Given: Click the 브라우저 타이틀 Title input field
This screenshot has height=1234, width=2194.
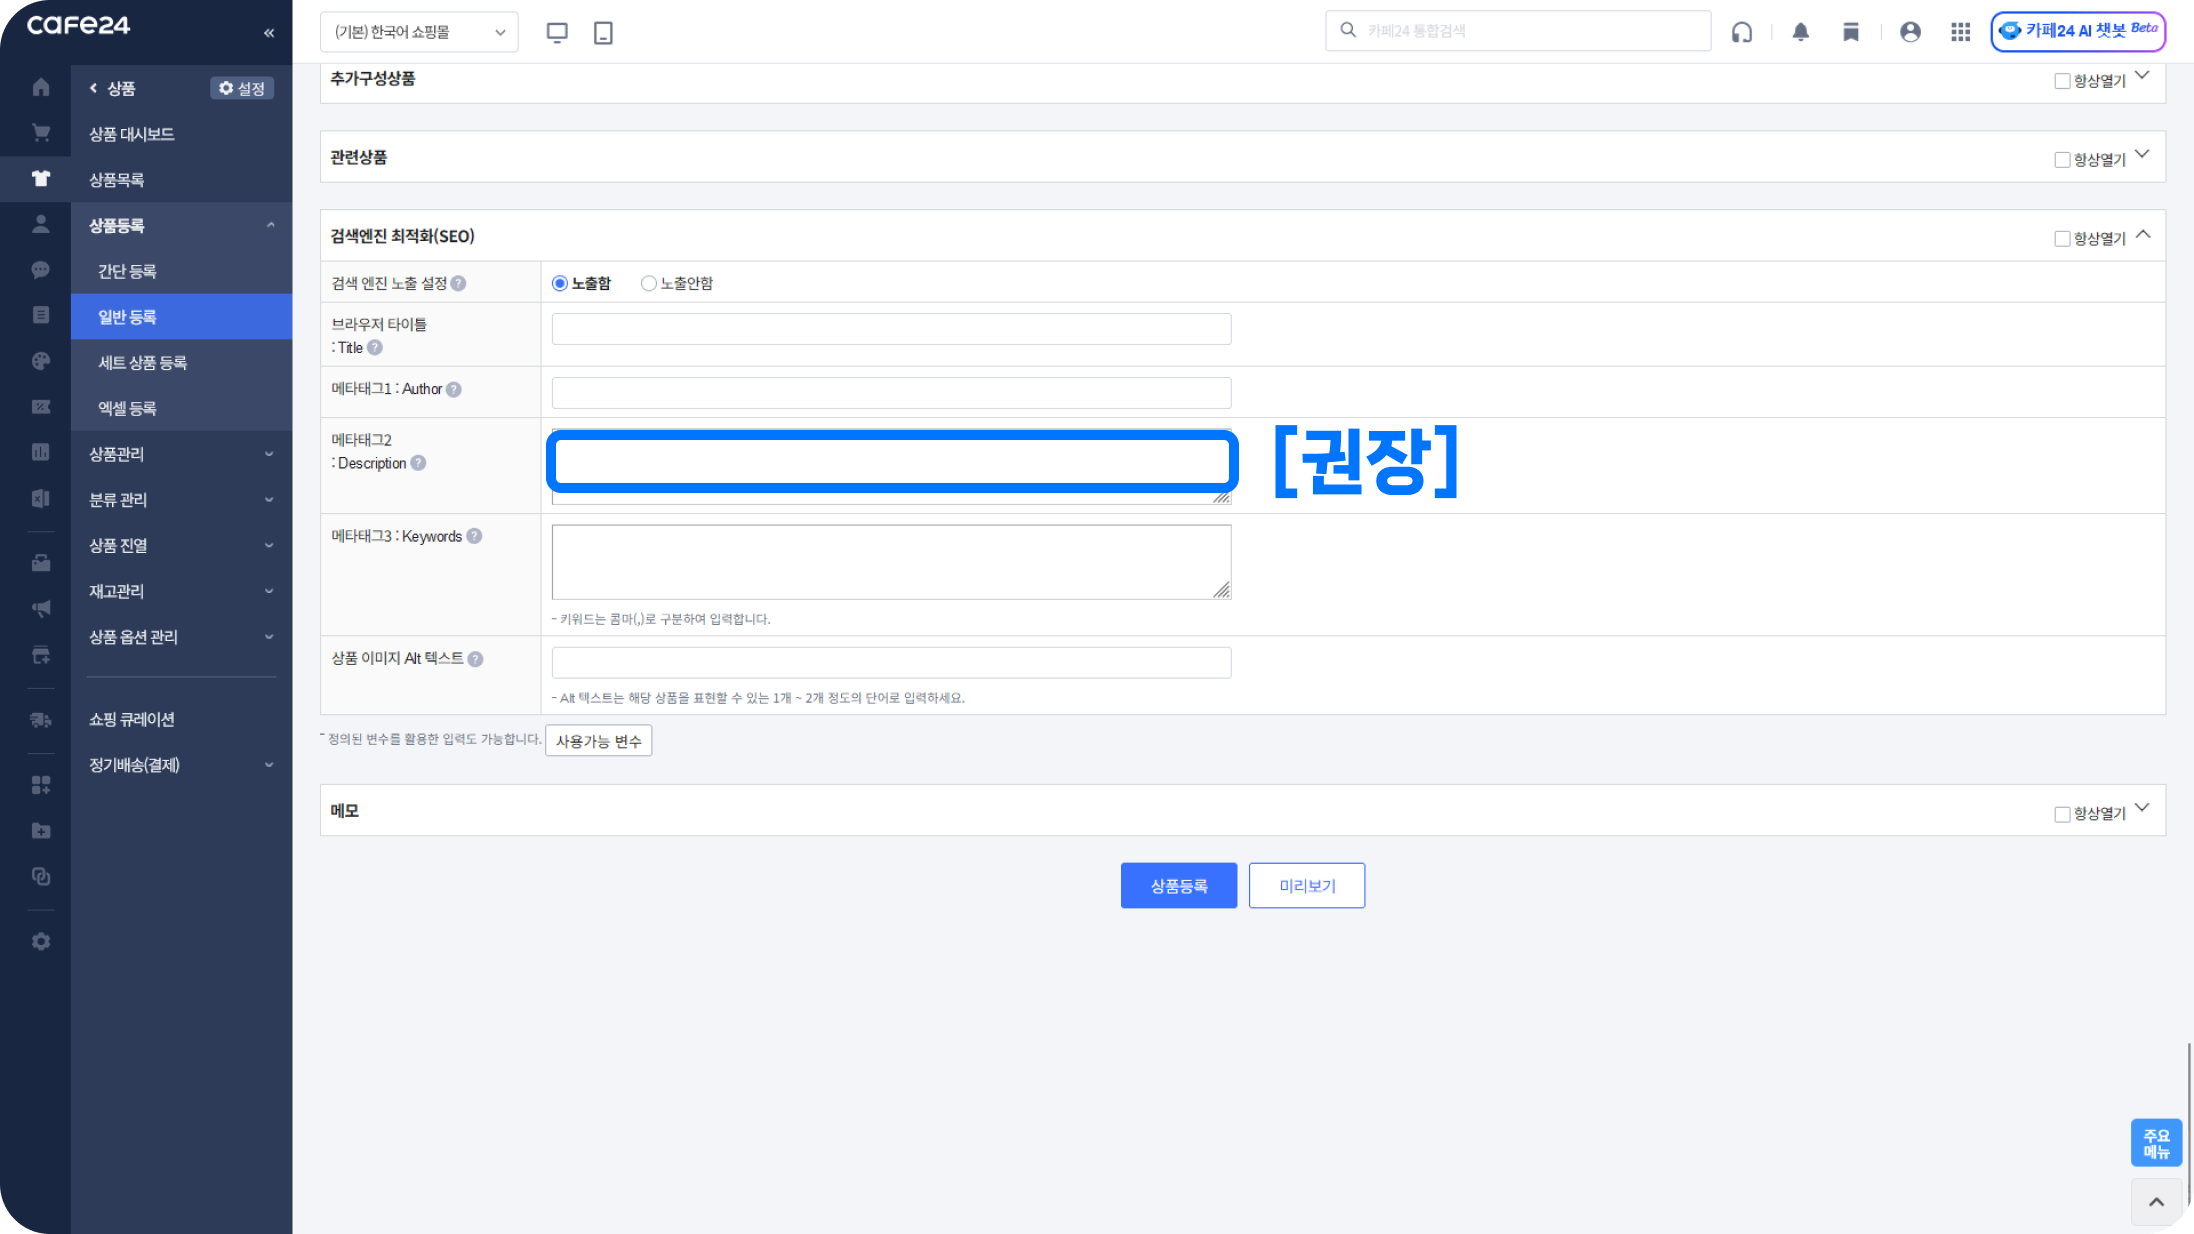Looking at the screenshot, I should pos(890,329).
